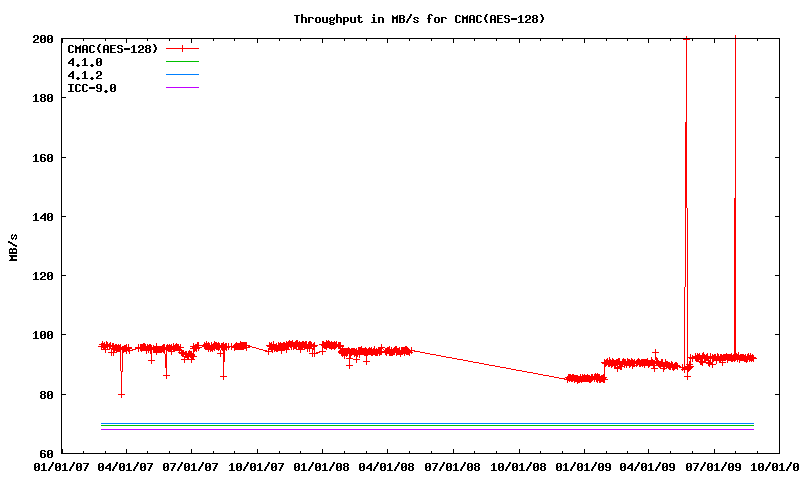800x480 pixels.
Task: Click the 200 y-axis tick label
Action: (43, 39)
